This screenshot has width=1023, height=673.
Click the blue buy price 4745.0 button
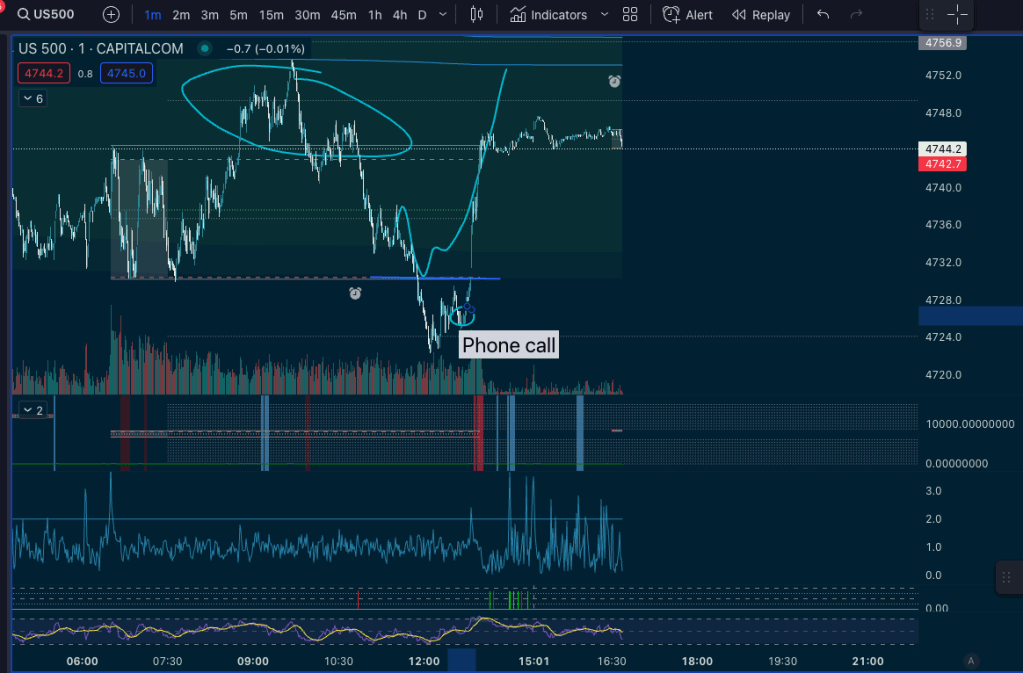(126, 73)
